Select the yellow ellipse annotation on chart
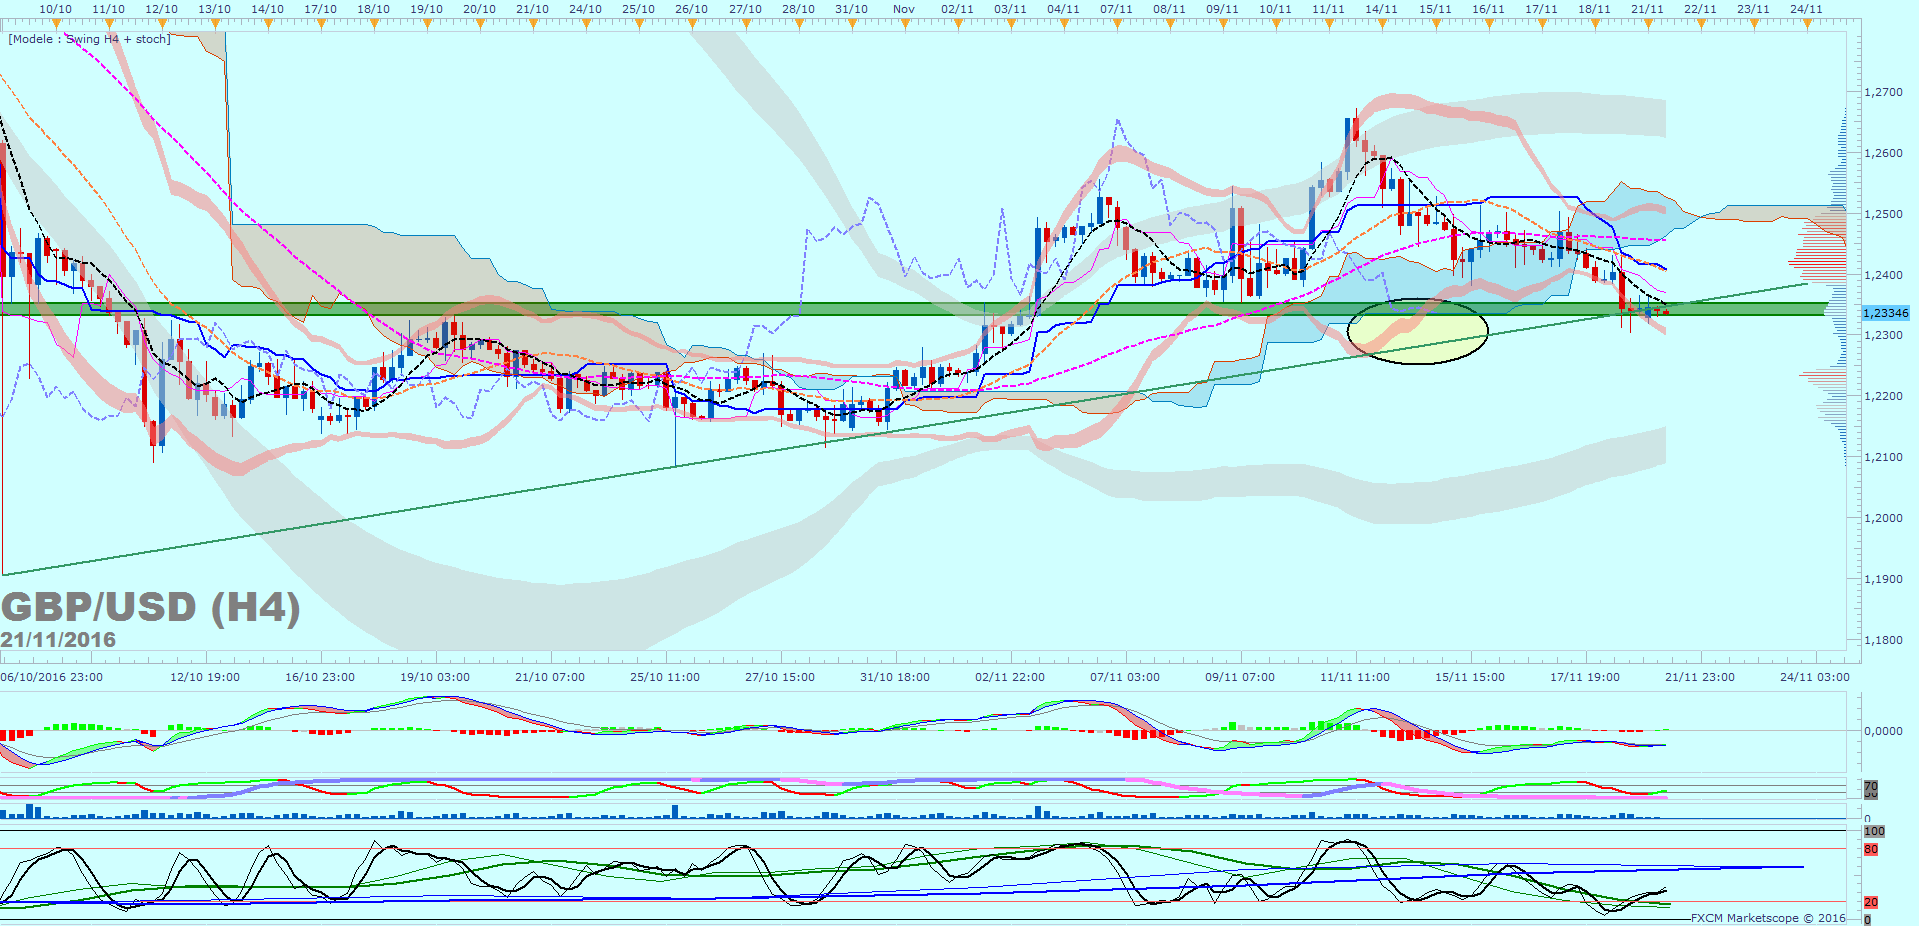The height and width of the screenshot is (926, 1919). click(1417, 331)
